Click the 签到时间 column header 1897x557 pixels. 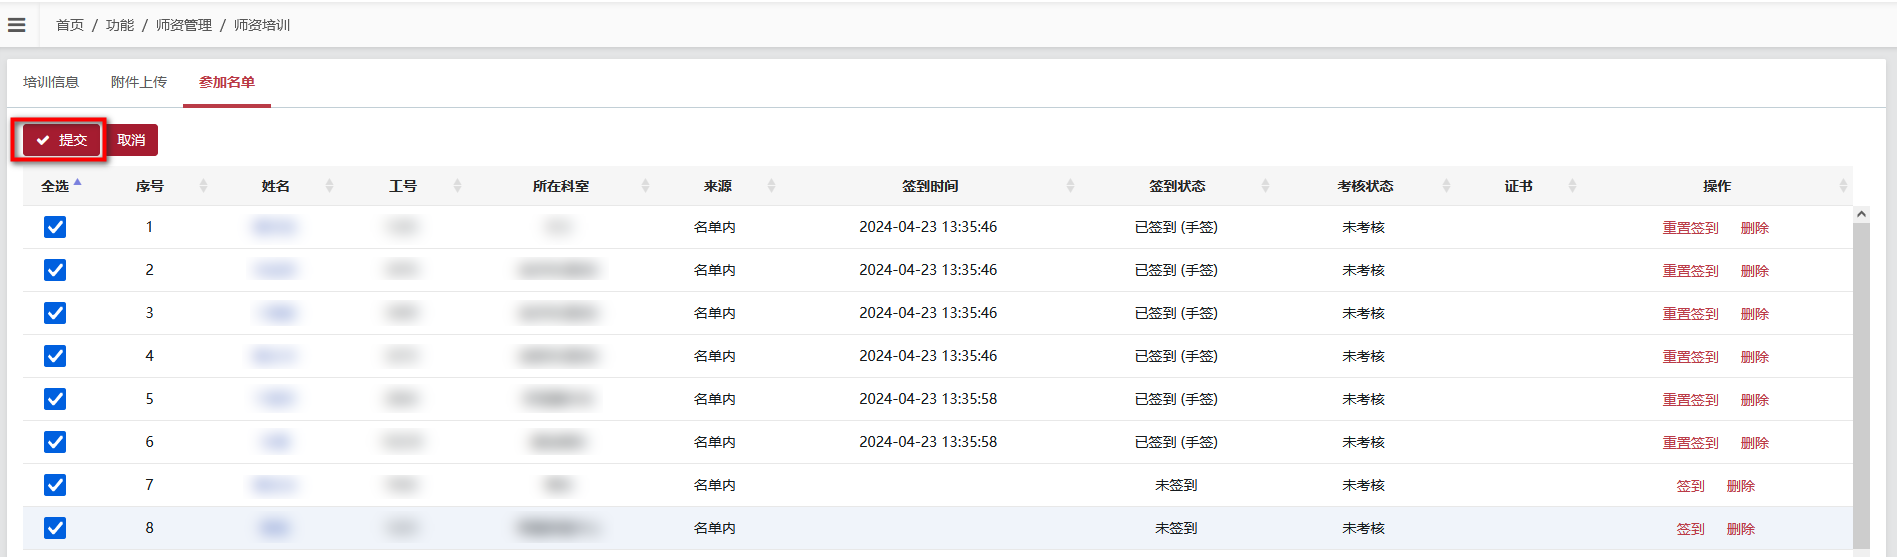tap(930, 186)
